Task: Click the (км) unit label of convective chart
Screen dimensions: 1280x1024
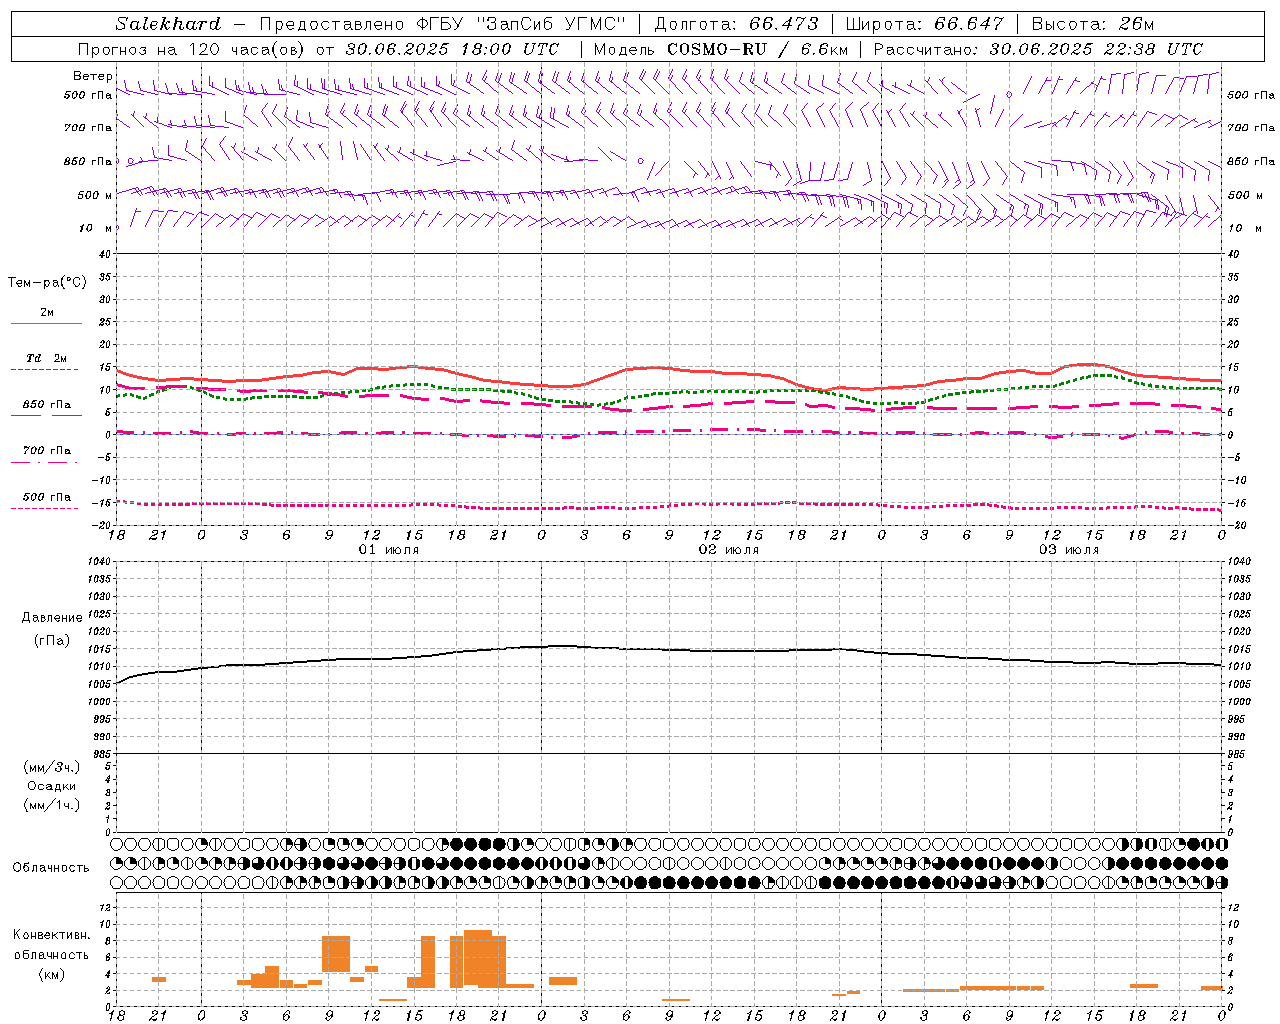Action: tap(52, 974)
